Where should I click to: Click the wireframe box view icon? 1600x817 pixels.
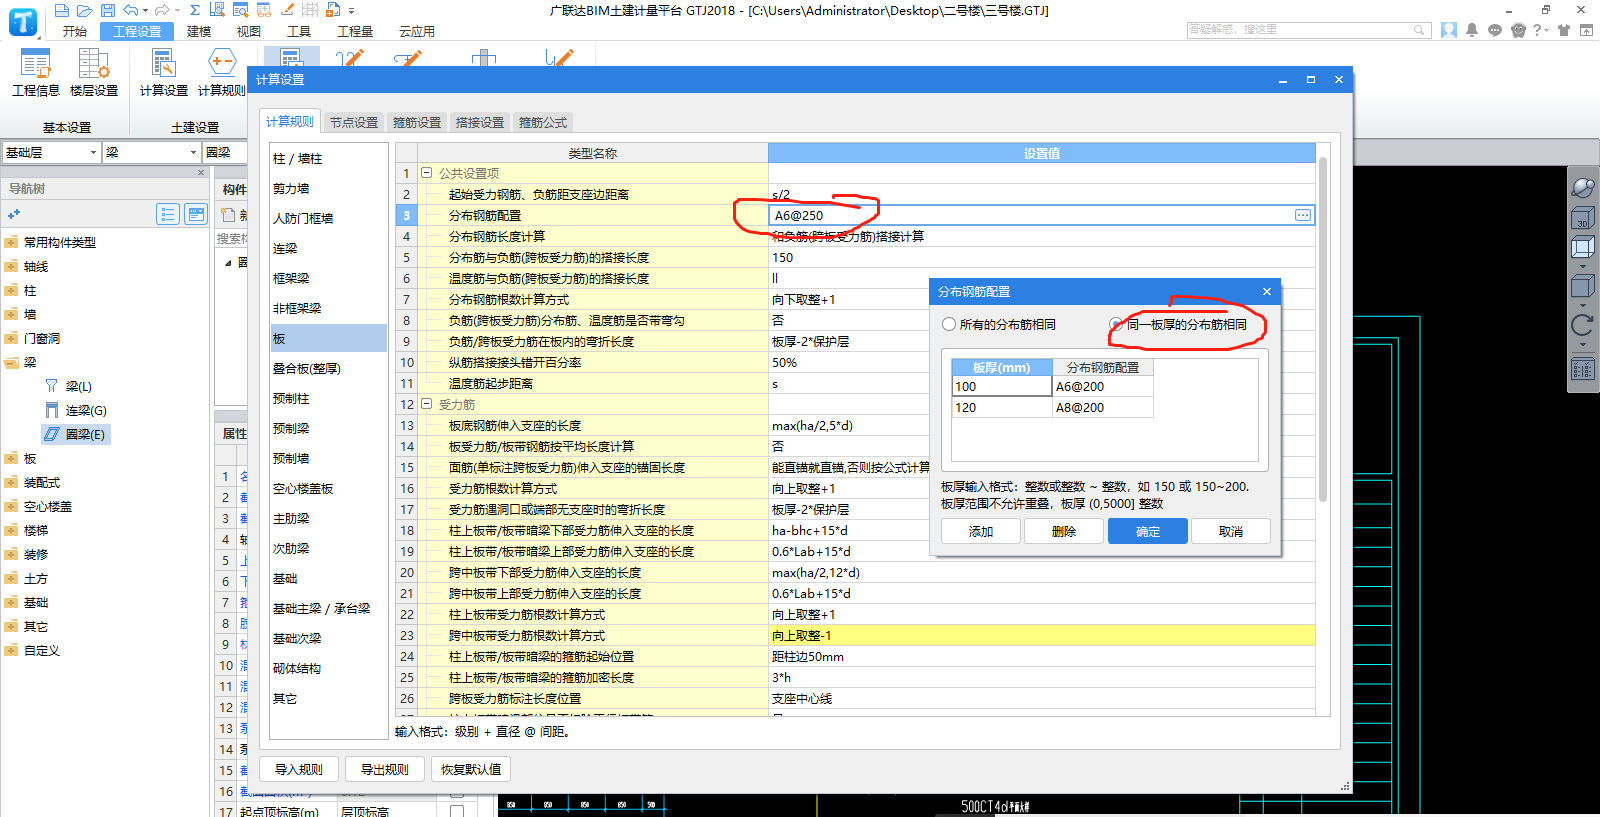click(1583, 247)
